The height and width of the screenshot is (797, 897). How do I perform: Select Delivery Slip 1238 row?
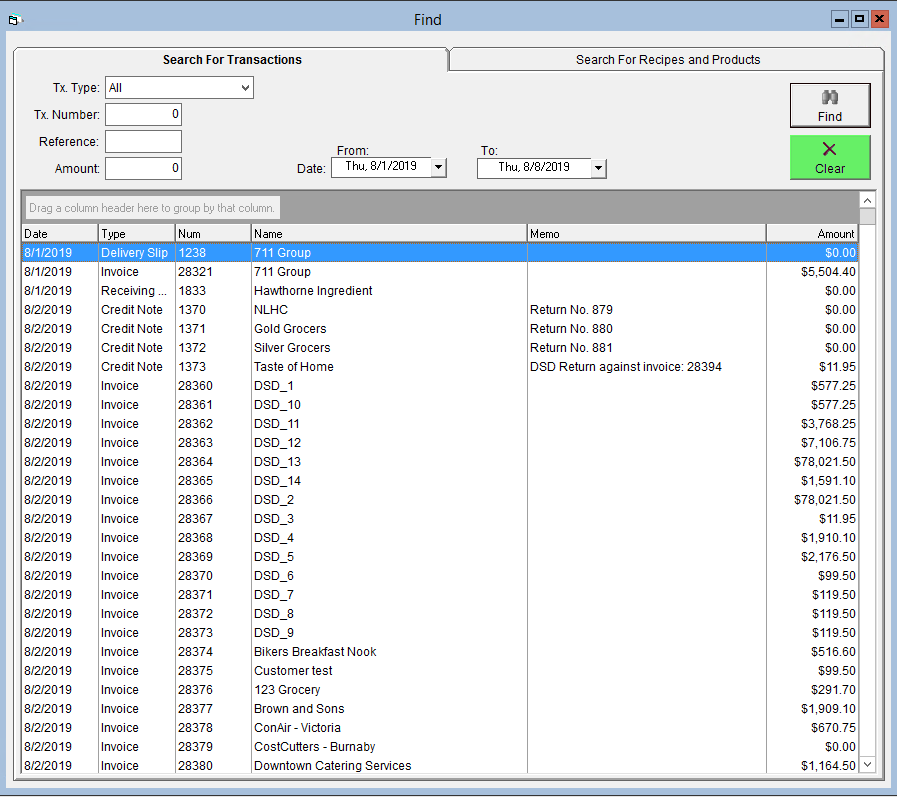point(439,253)
